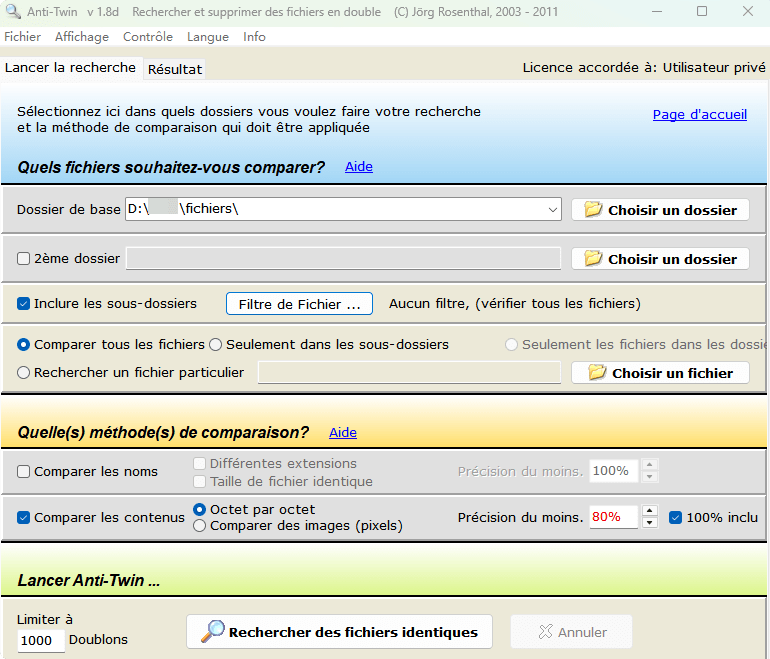Screen dimensions: 770x659
Task: Click the 80% precision value field
Action: pyautogui.click(x=613, y=517)
